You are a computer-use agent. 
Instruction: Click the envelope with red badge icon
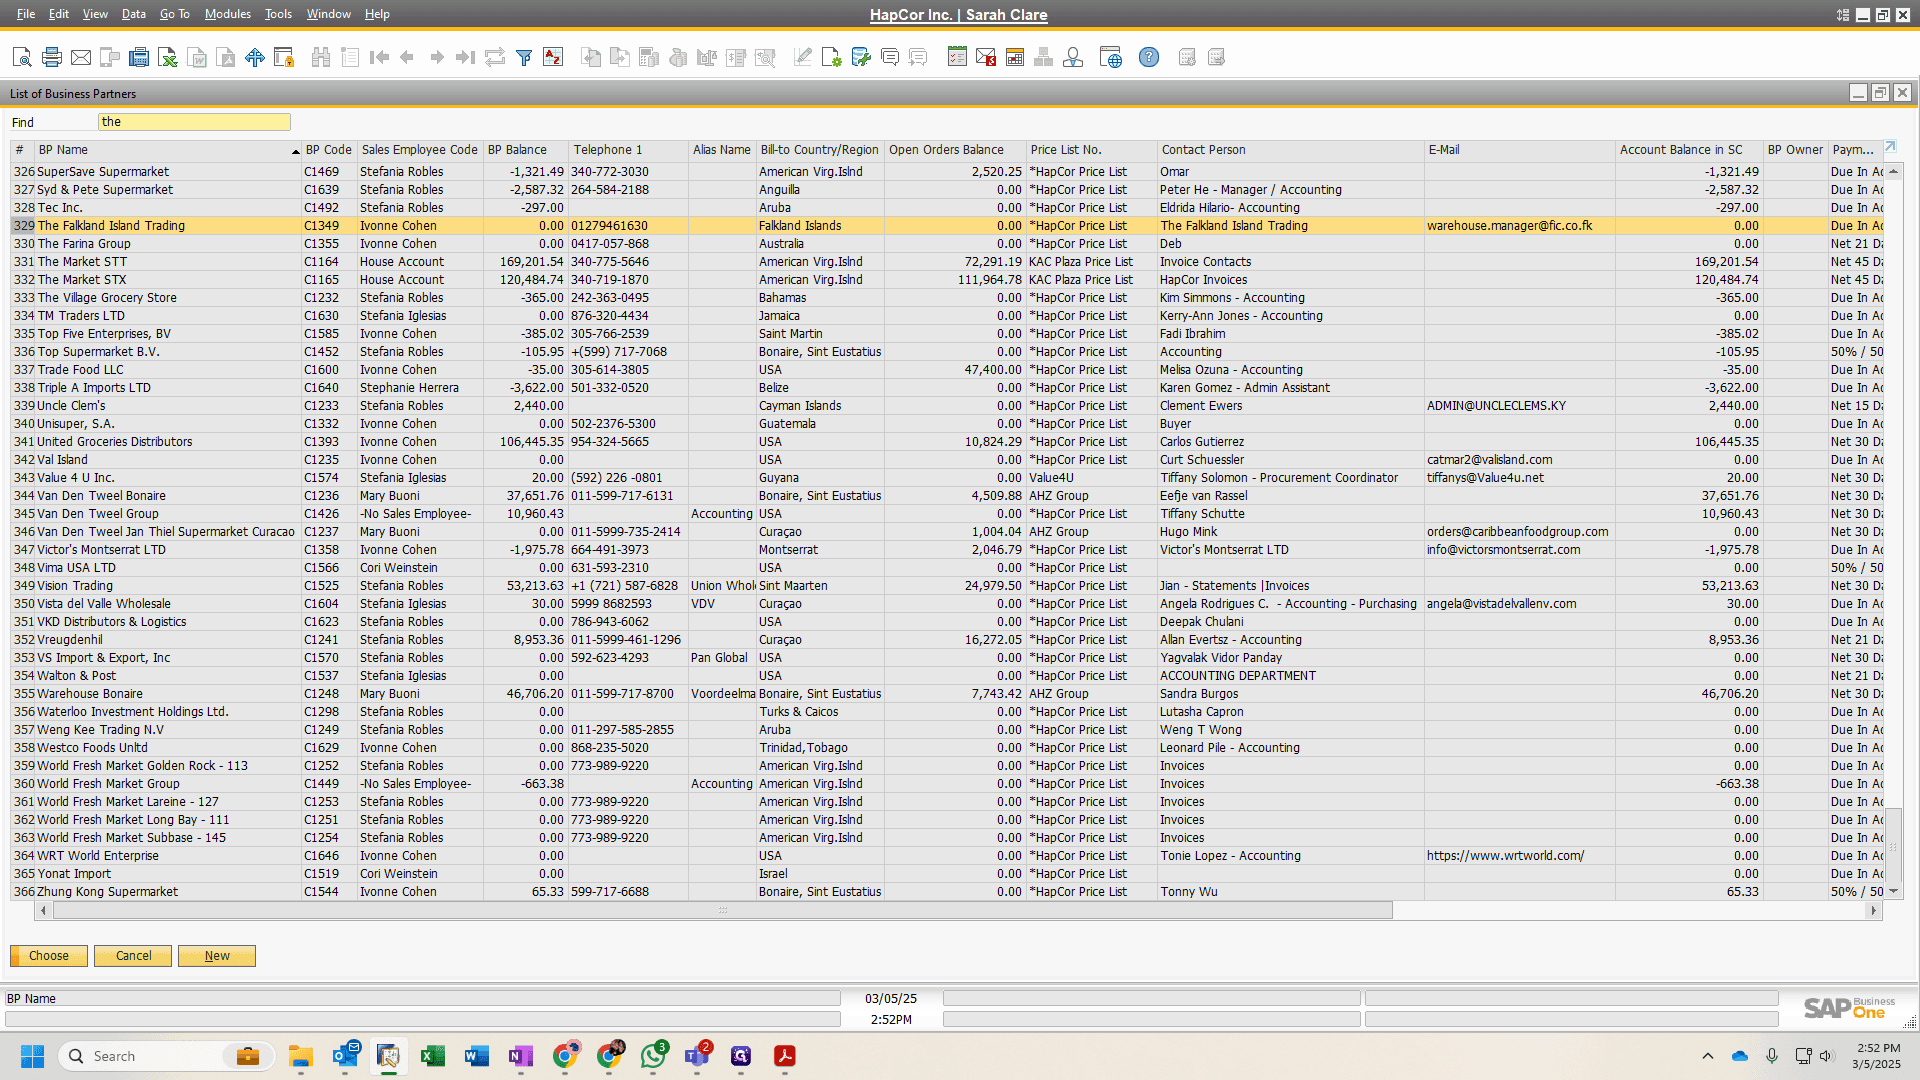click(x=986, y=57)
